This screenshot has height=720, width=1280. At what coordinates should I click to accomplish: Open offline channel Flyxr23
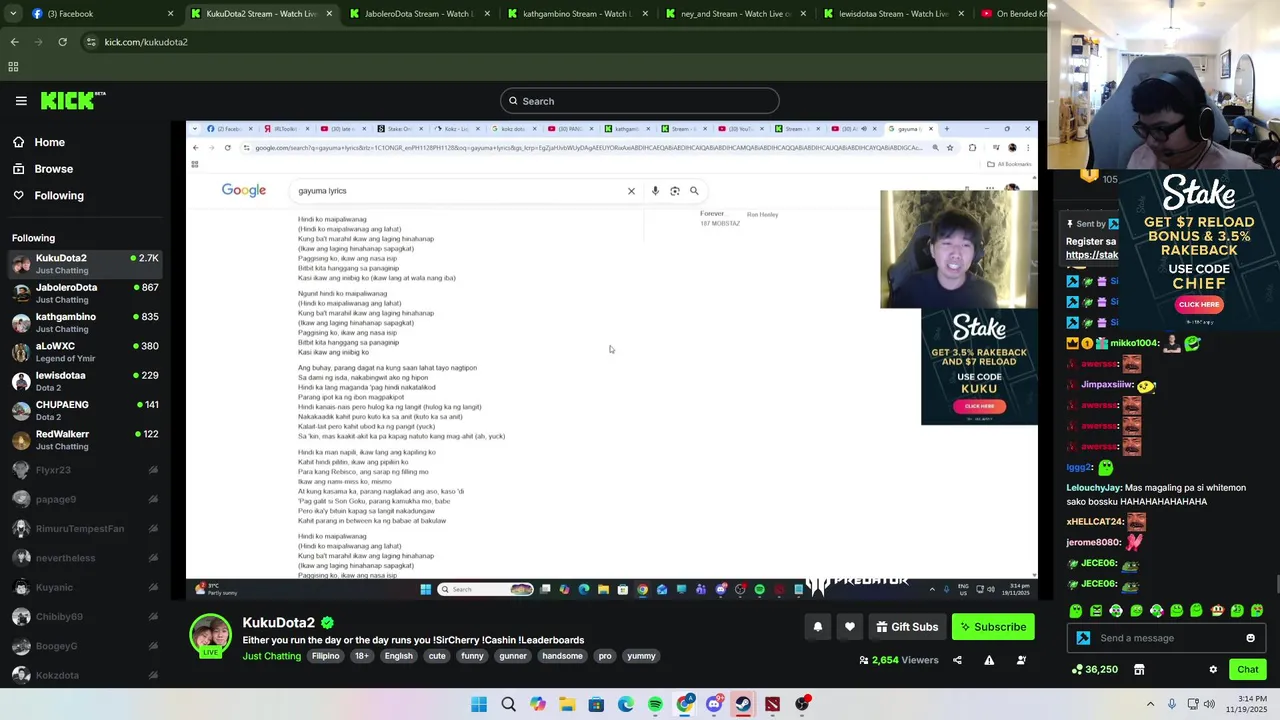pos(85,470)
